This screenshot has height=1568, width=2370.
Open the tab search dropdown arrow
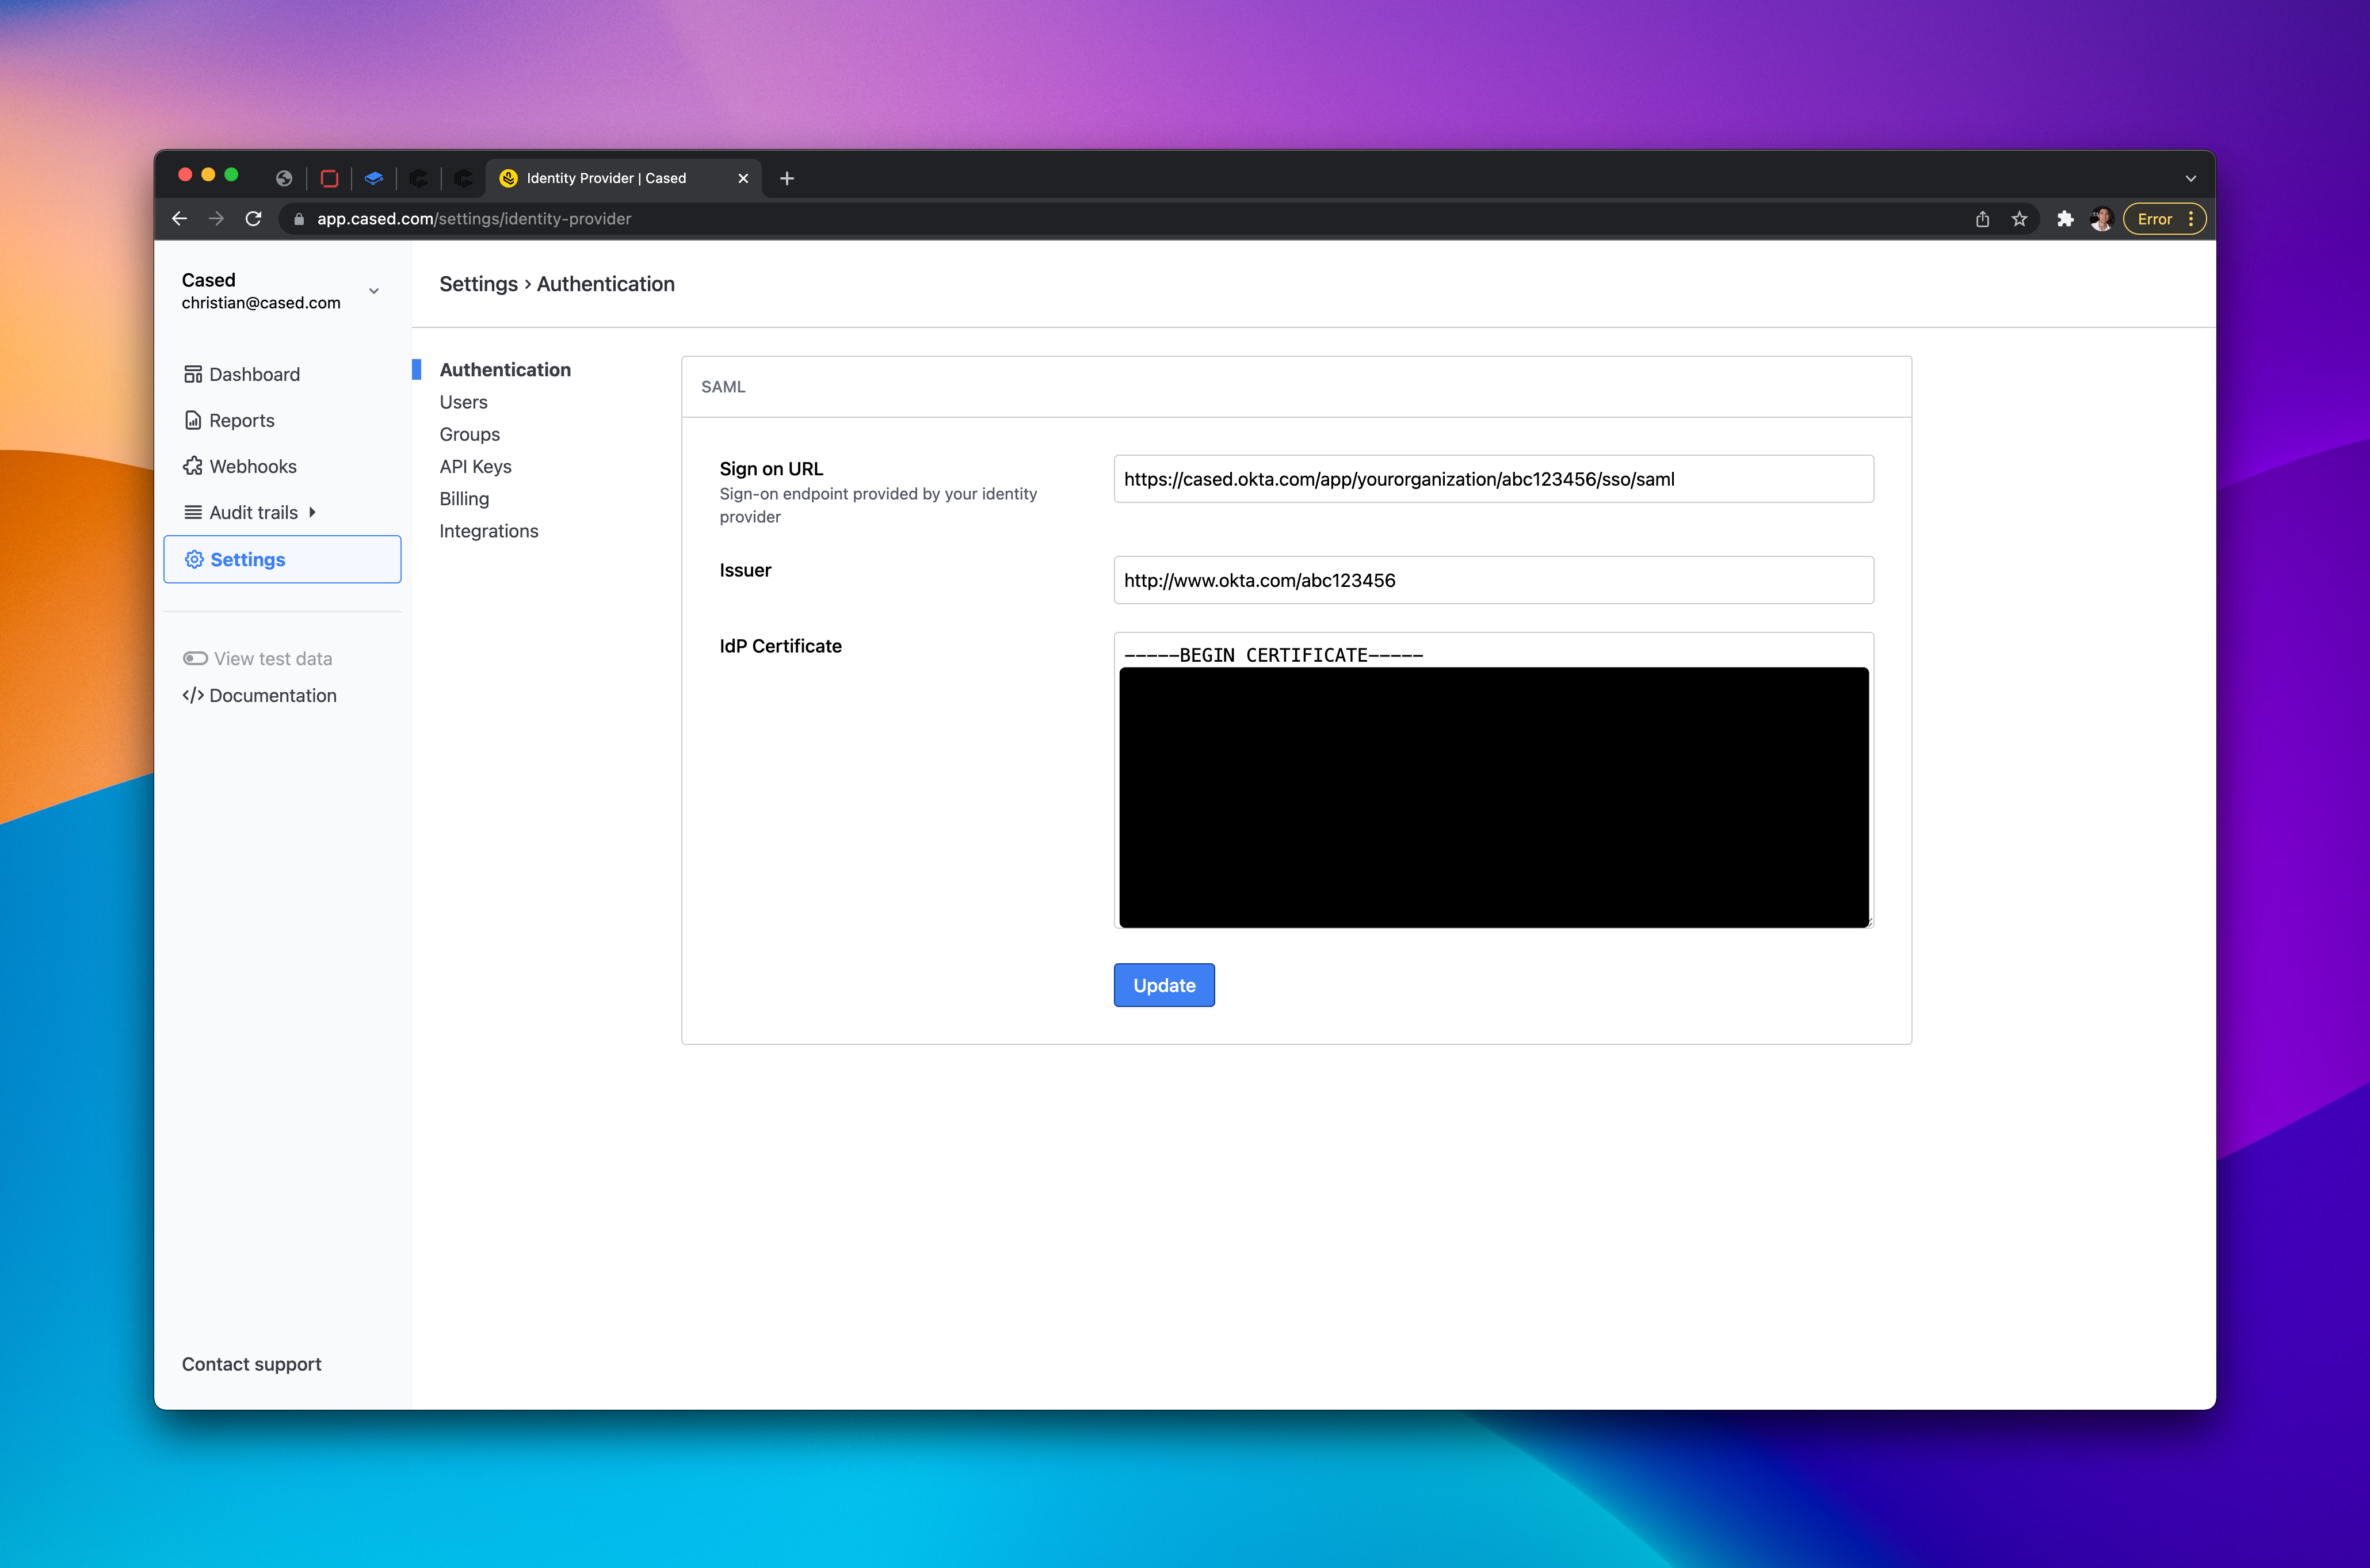pyautogui.click(x=2191, y=178)
